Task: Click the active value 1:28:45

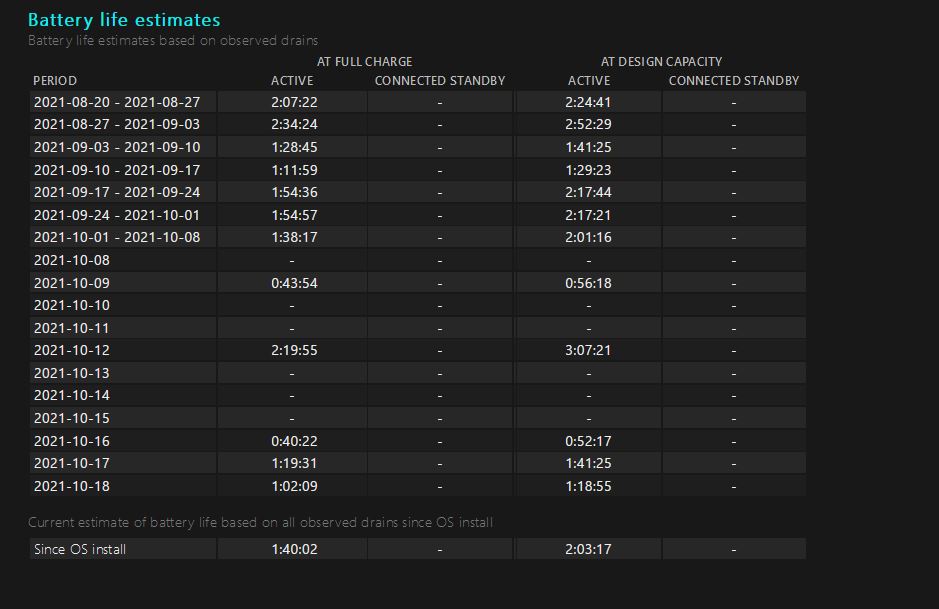Action: tap(294, 147)
